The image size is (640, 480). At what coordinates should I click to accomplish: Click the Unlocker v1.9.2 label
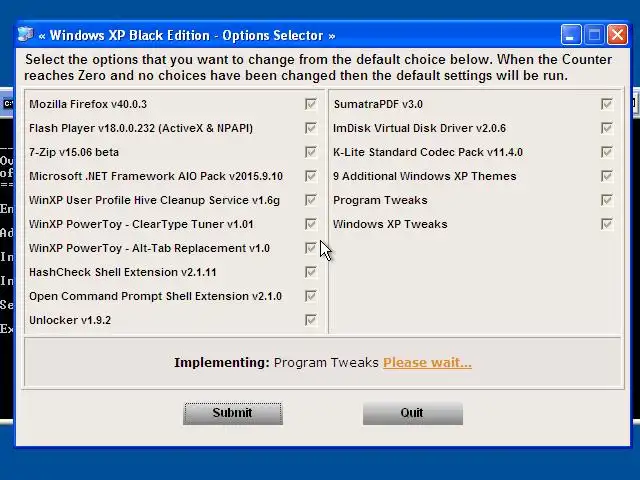coord(70,320)
